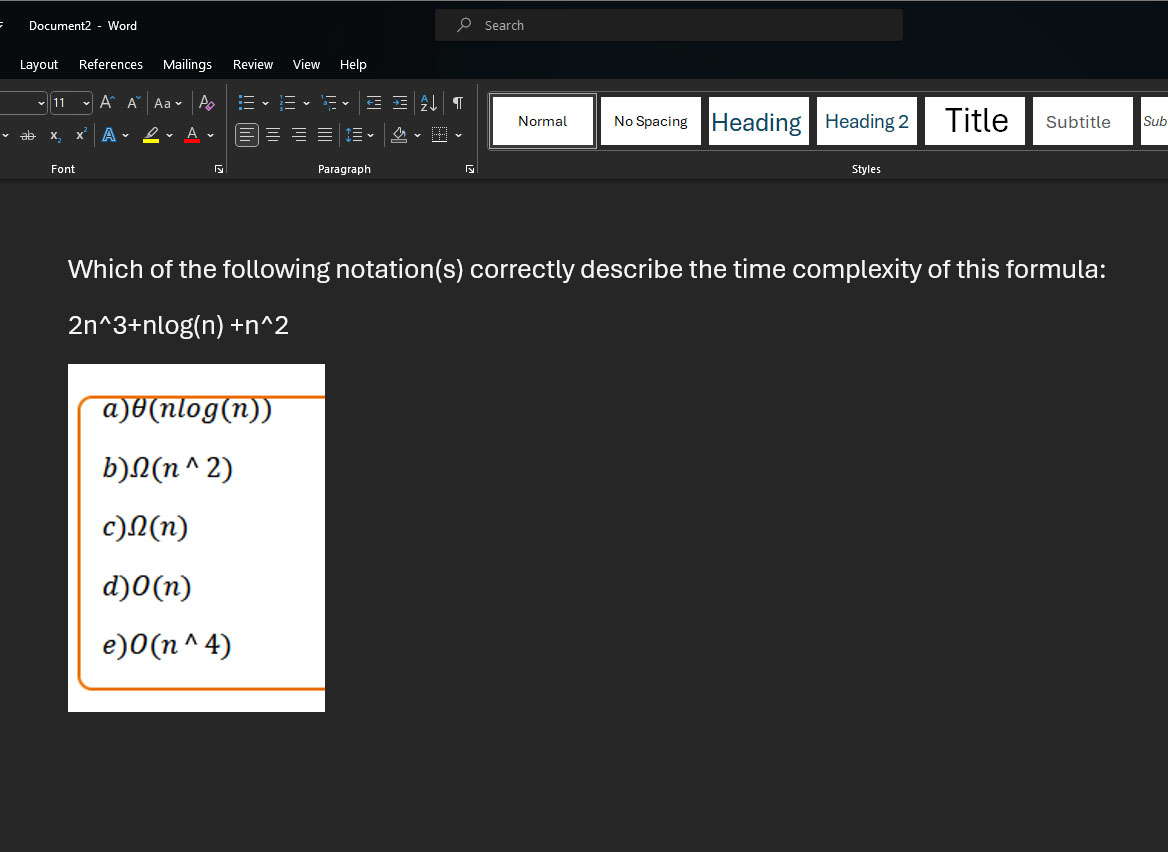Click the Superscript icon
Screen dimensions: 1168x852
point(80,133)
